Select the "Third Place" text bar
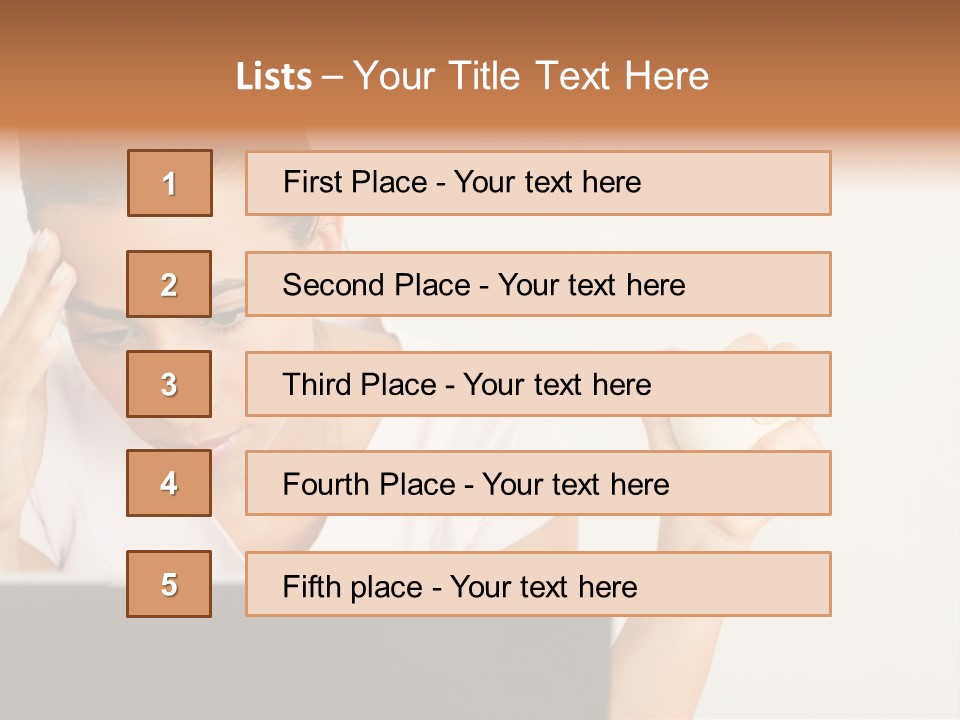 pyautogui.click(x=538, y=384)
